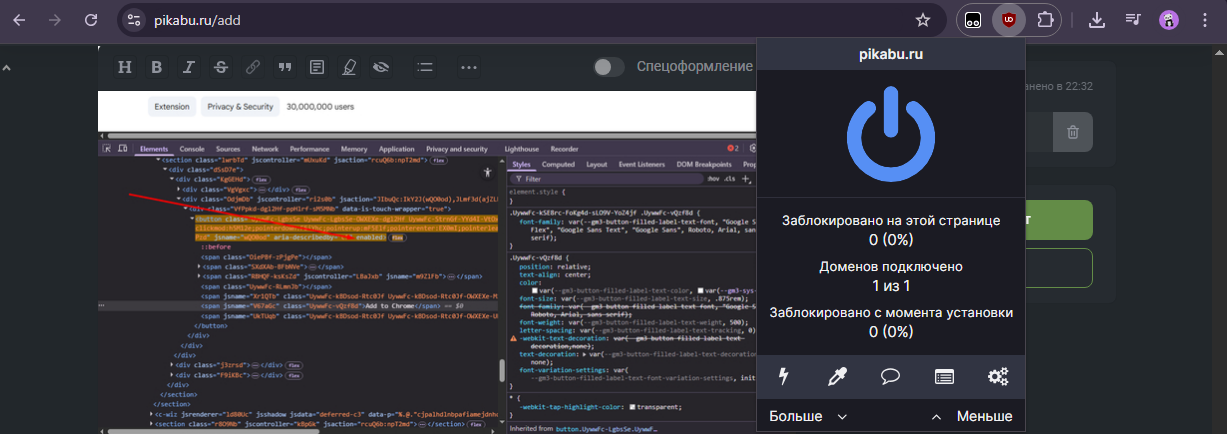Go back to the previous page

coord(19,20)
